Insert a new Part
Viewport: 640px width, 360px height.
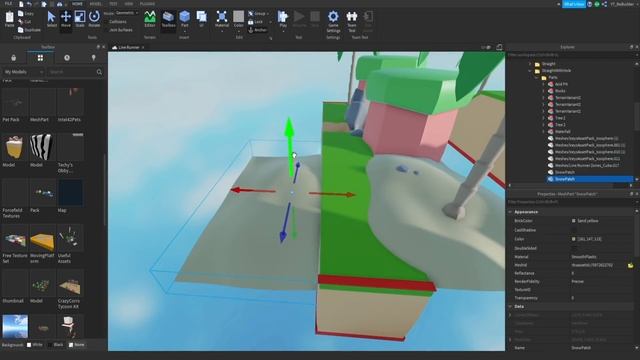(184, 19)
